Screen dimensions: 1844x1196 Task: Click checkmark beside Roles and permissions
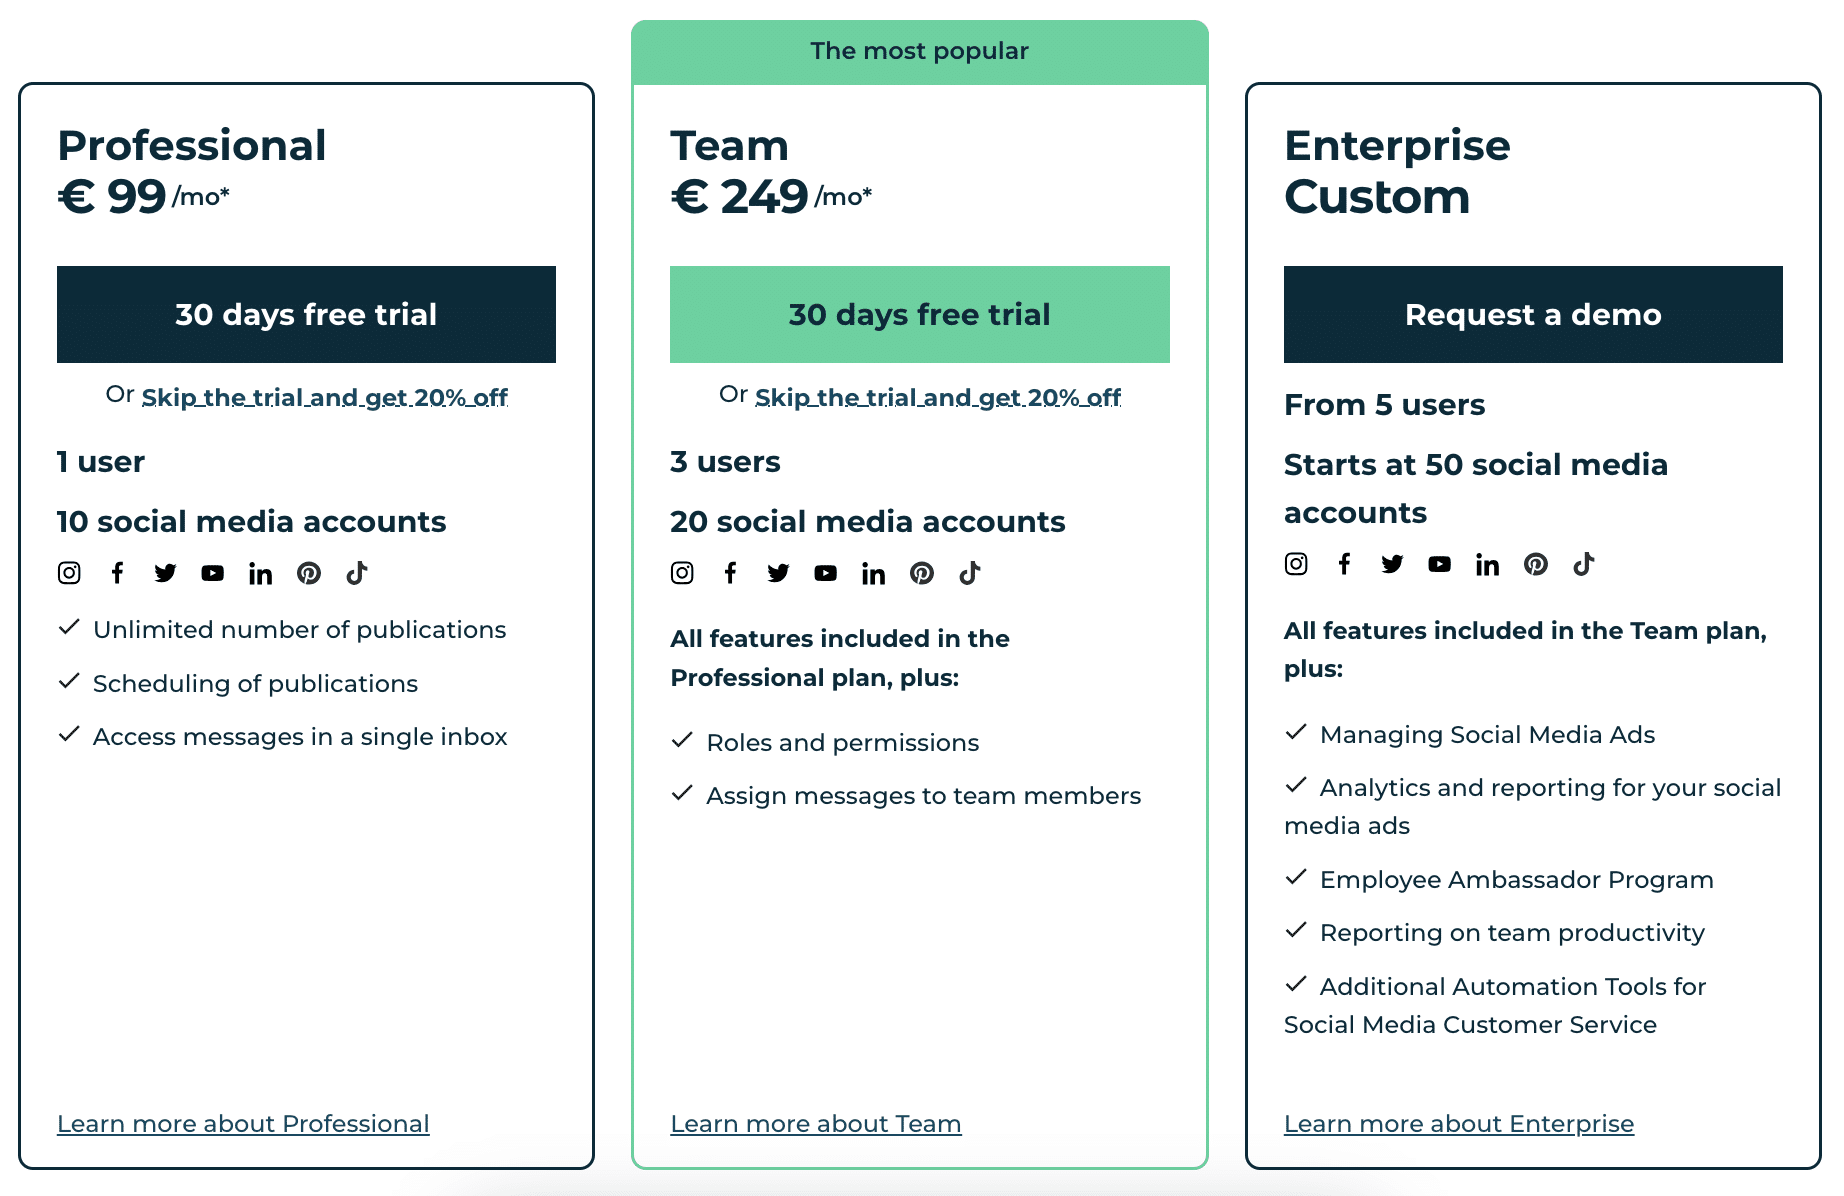[x=682, y=741]
